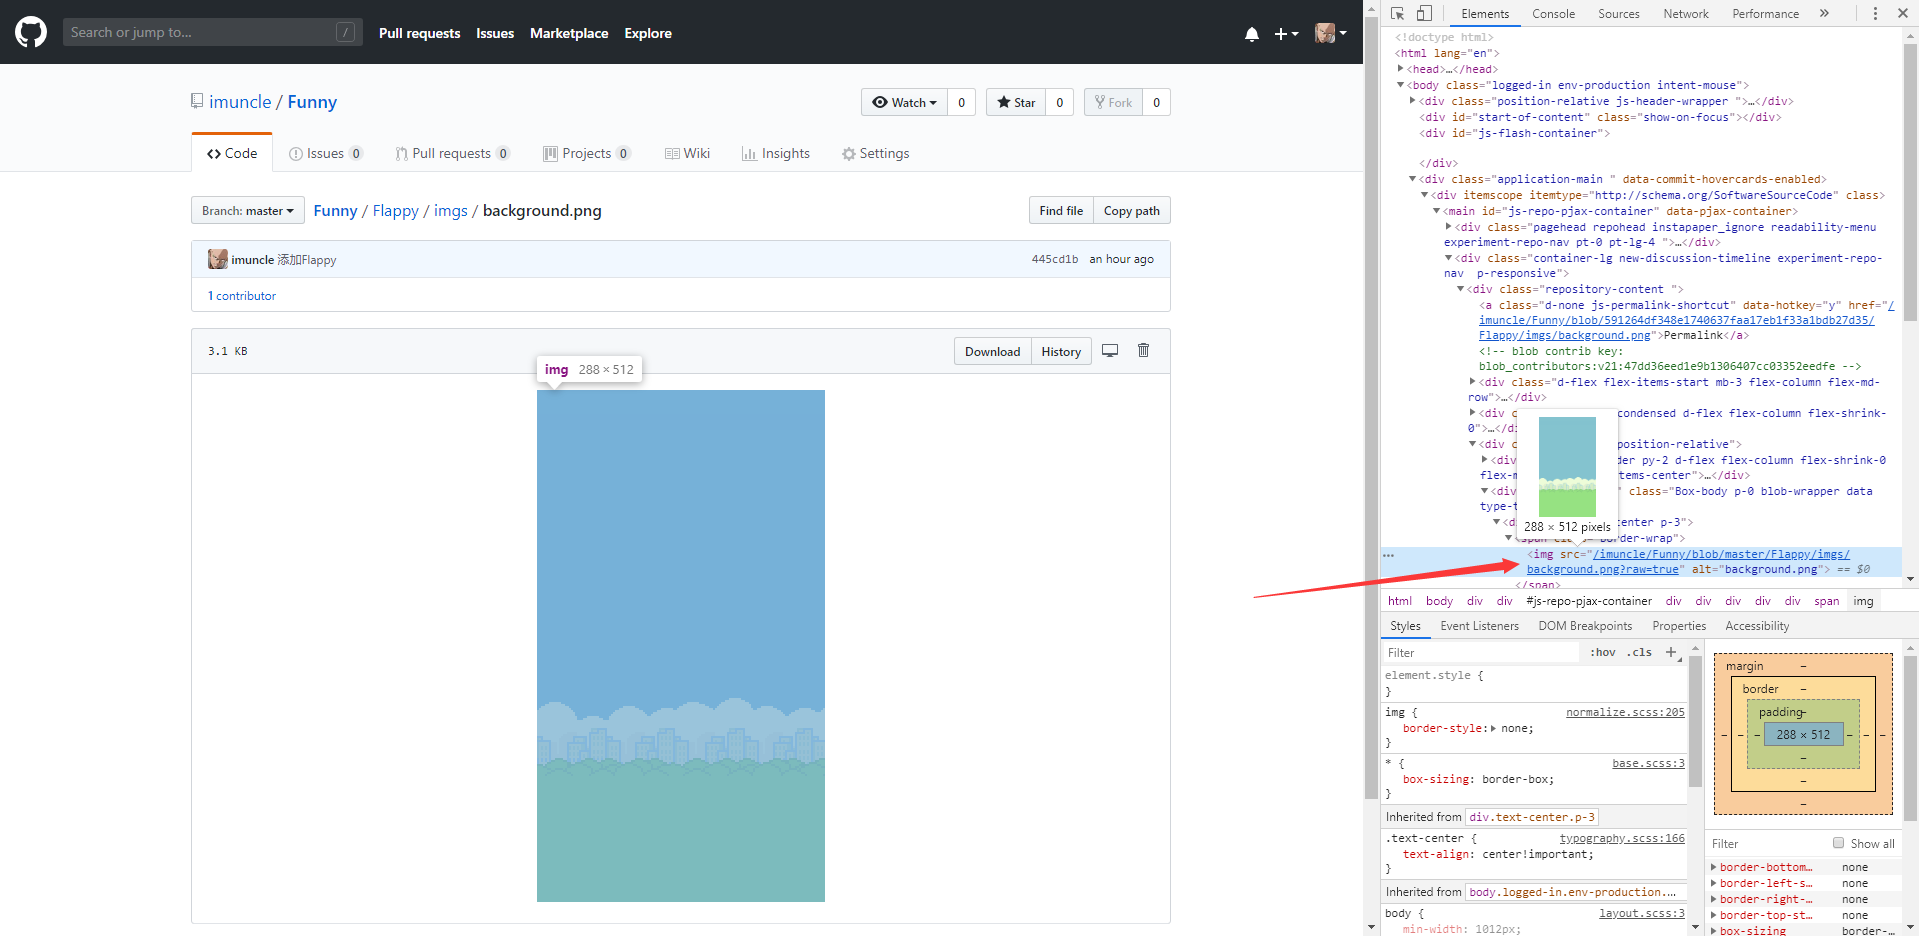Click the Find file button

tap(1061, 210)
